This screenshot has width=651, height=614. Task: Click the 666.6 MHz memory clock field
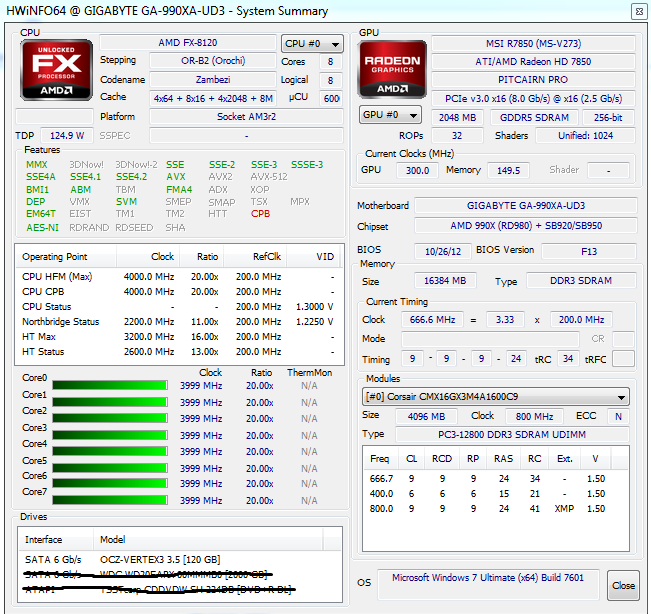tap(432, 320)
